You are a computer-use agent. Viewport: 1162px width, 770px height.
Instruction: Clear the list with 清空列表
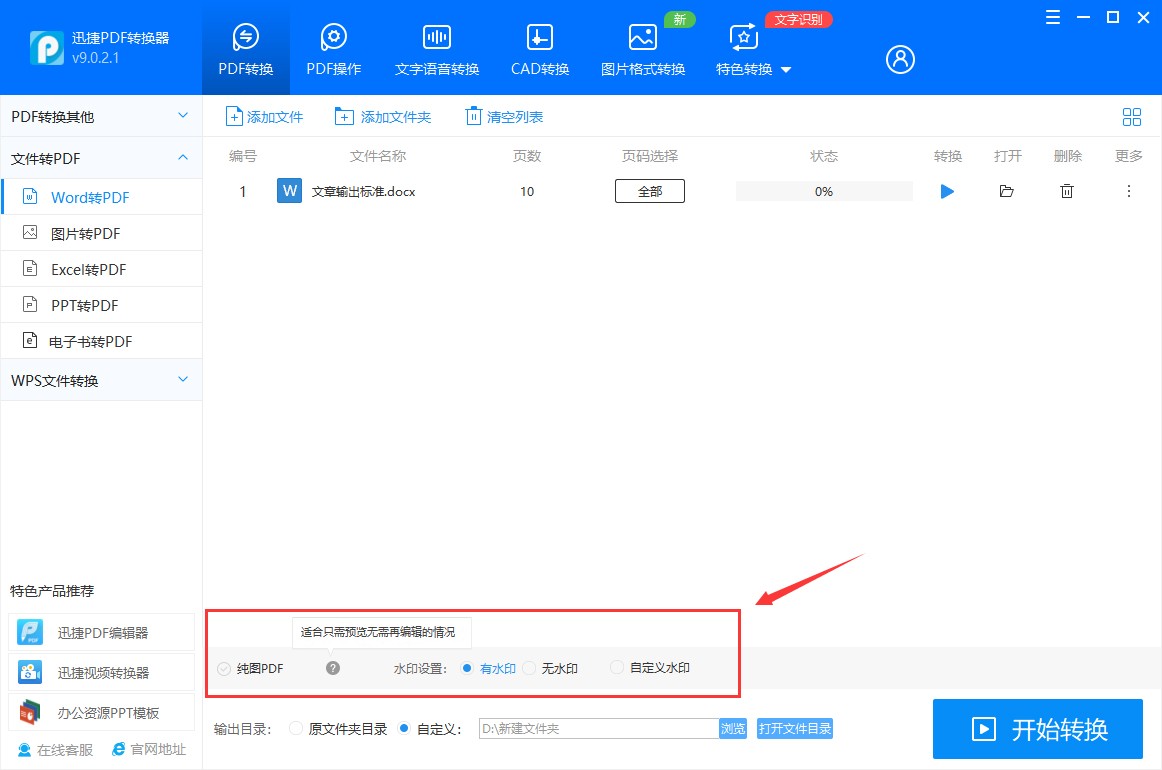pos(504,116)
